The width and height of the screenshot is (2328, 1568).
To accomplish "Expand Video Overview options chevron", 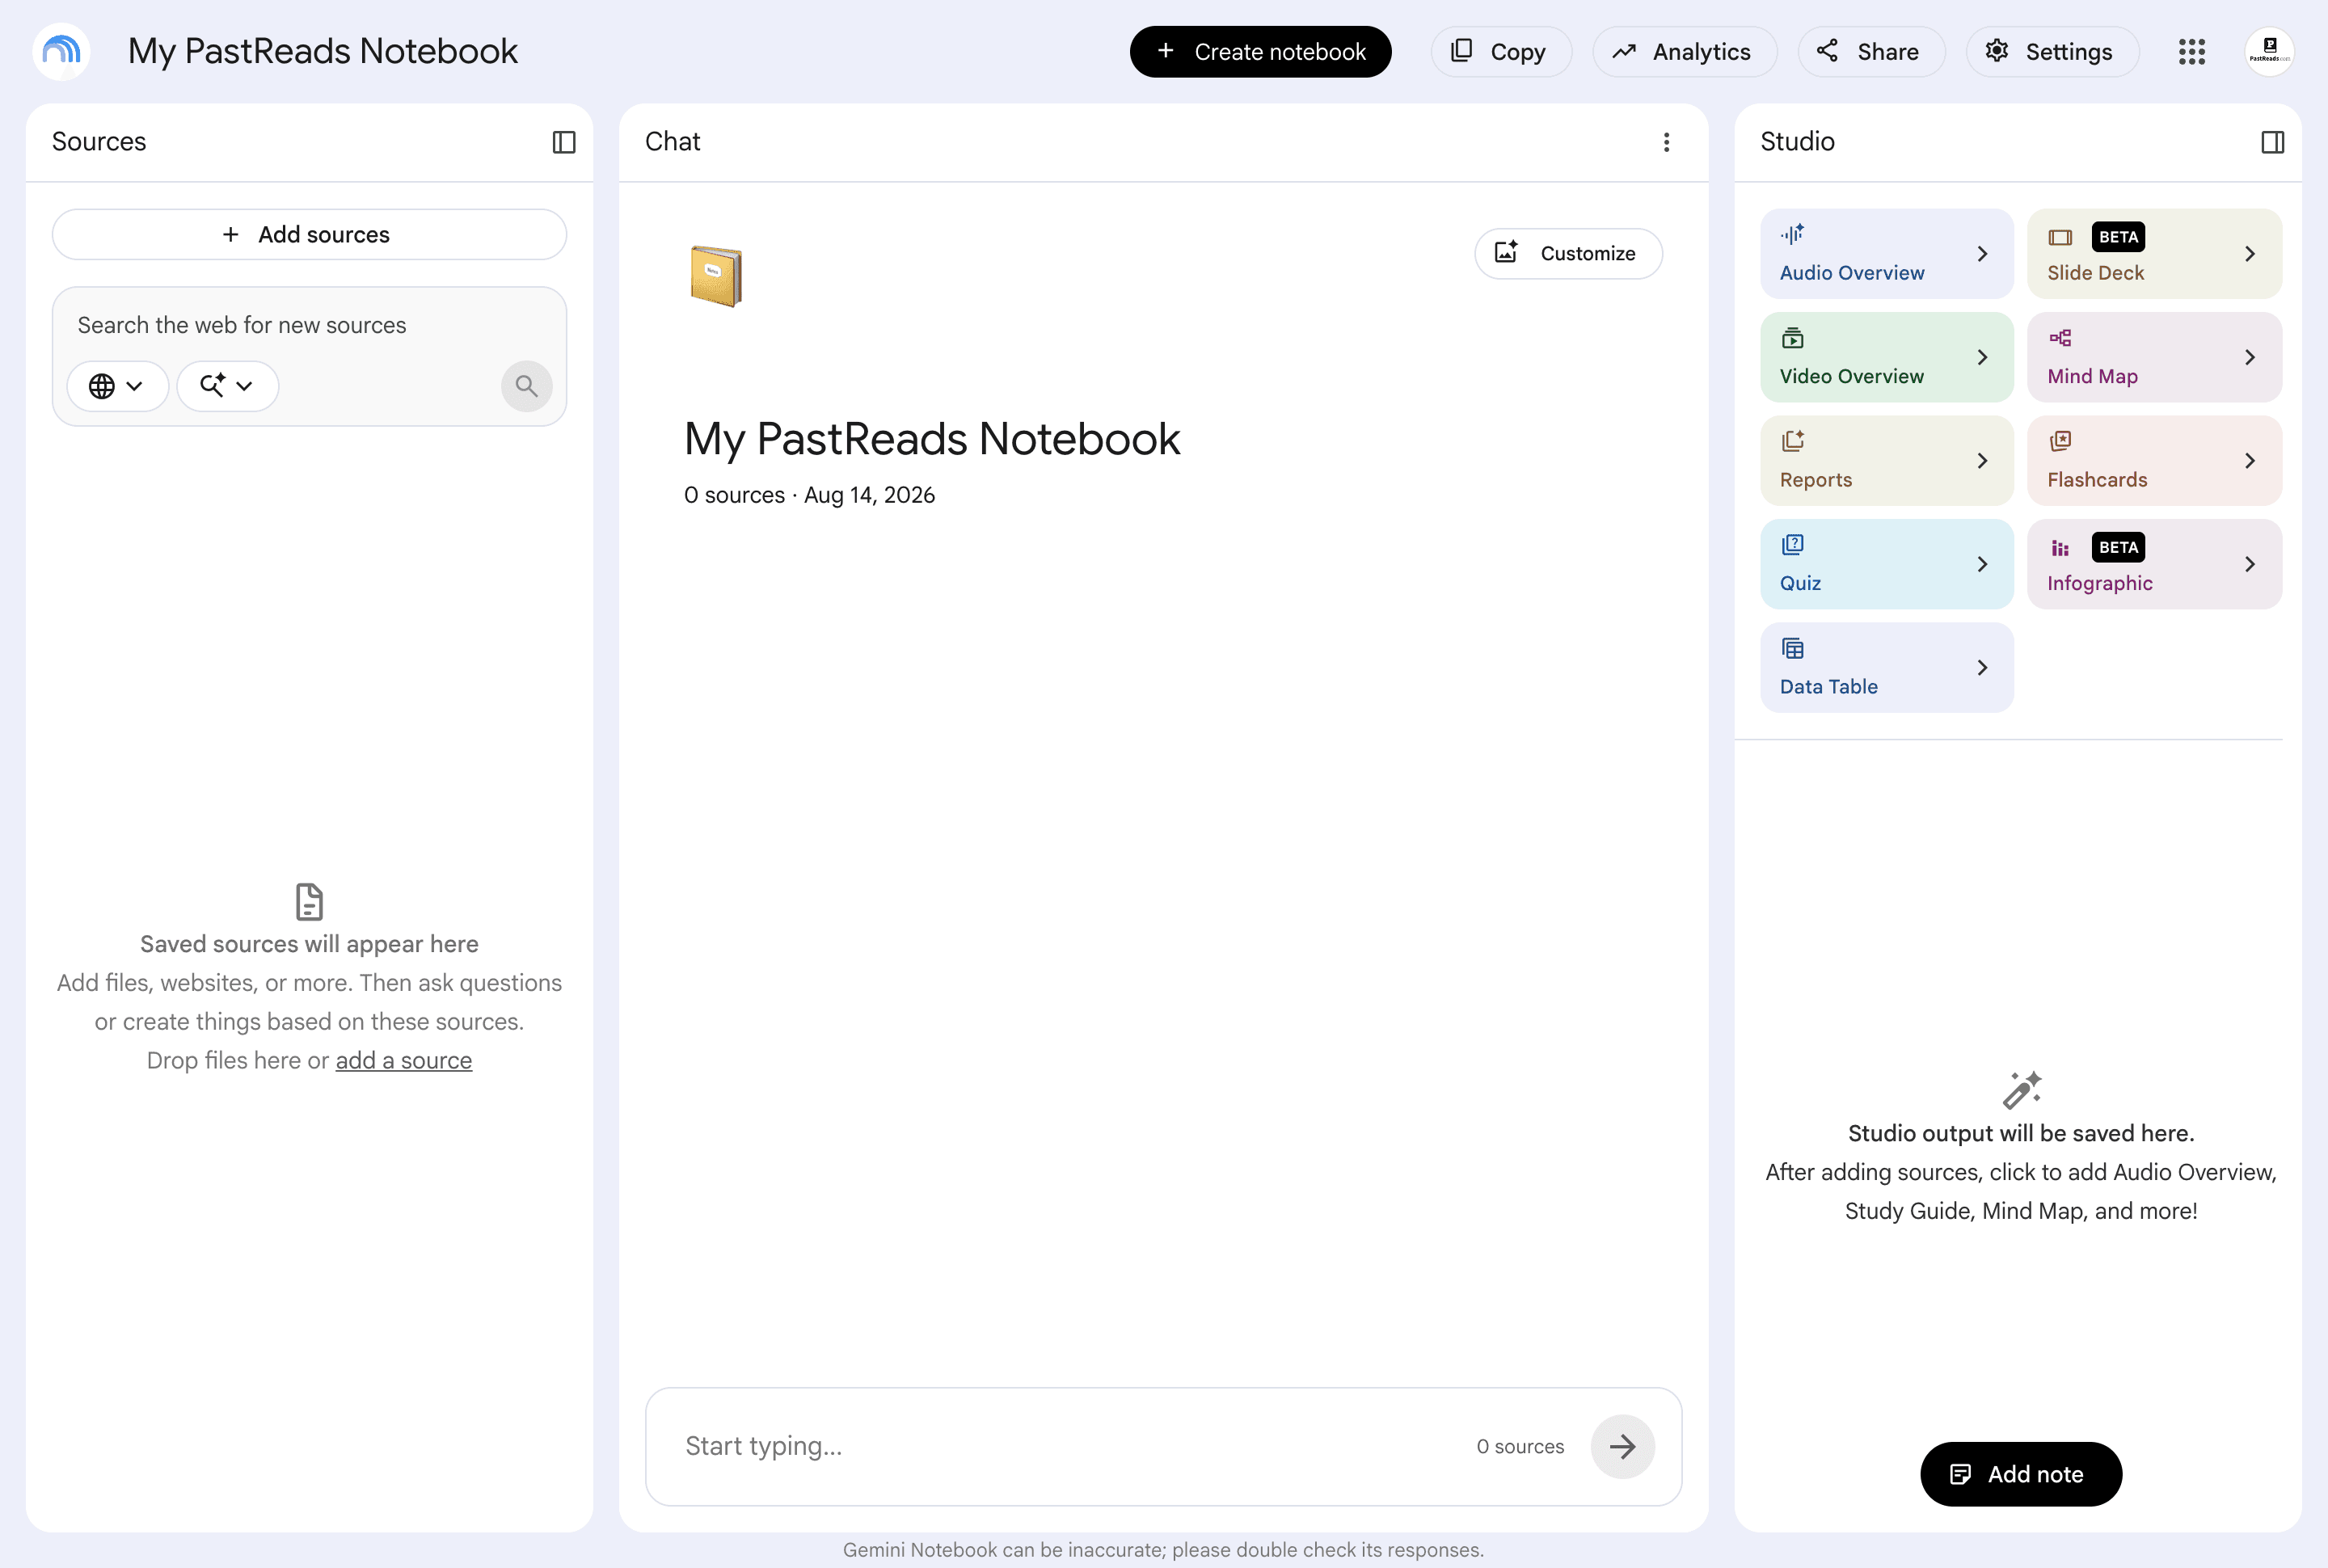I will click(x=1982, y=357).
